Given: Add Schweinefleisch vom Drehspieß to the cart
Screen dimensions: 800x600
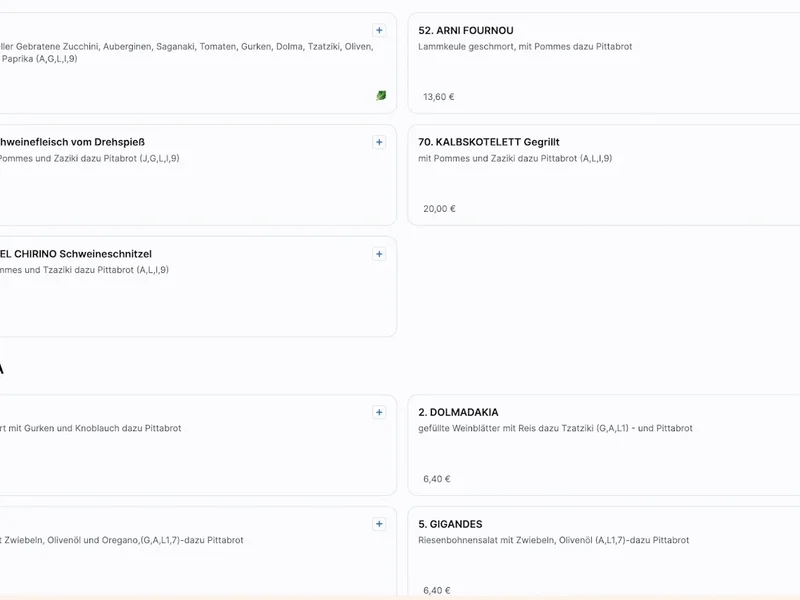Looking at the screenshot, I should [379, 142].
